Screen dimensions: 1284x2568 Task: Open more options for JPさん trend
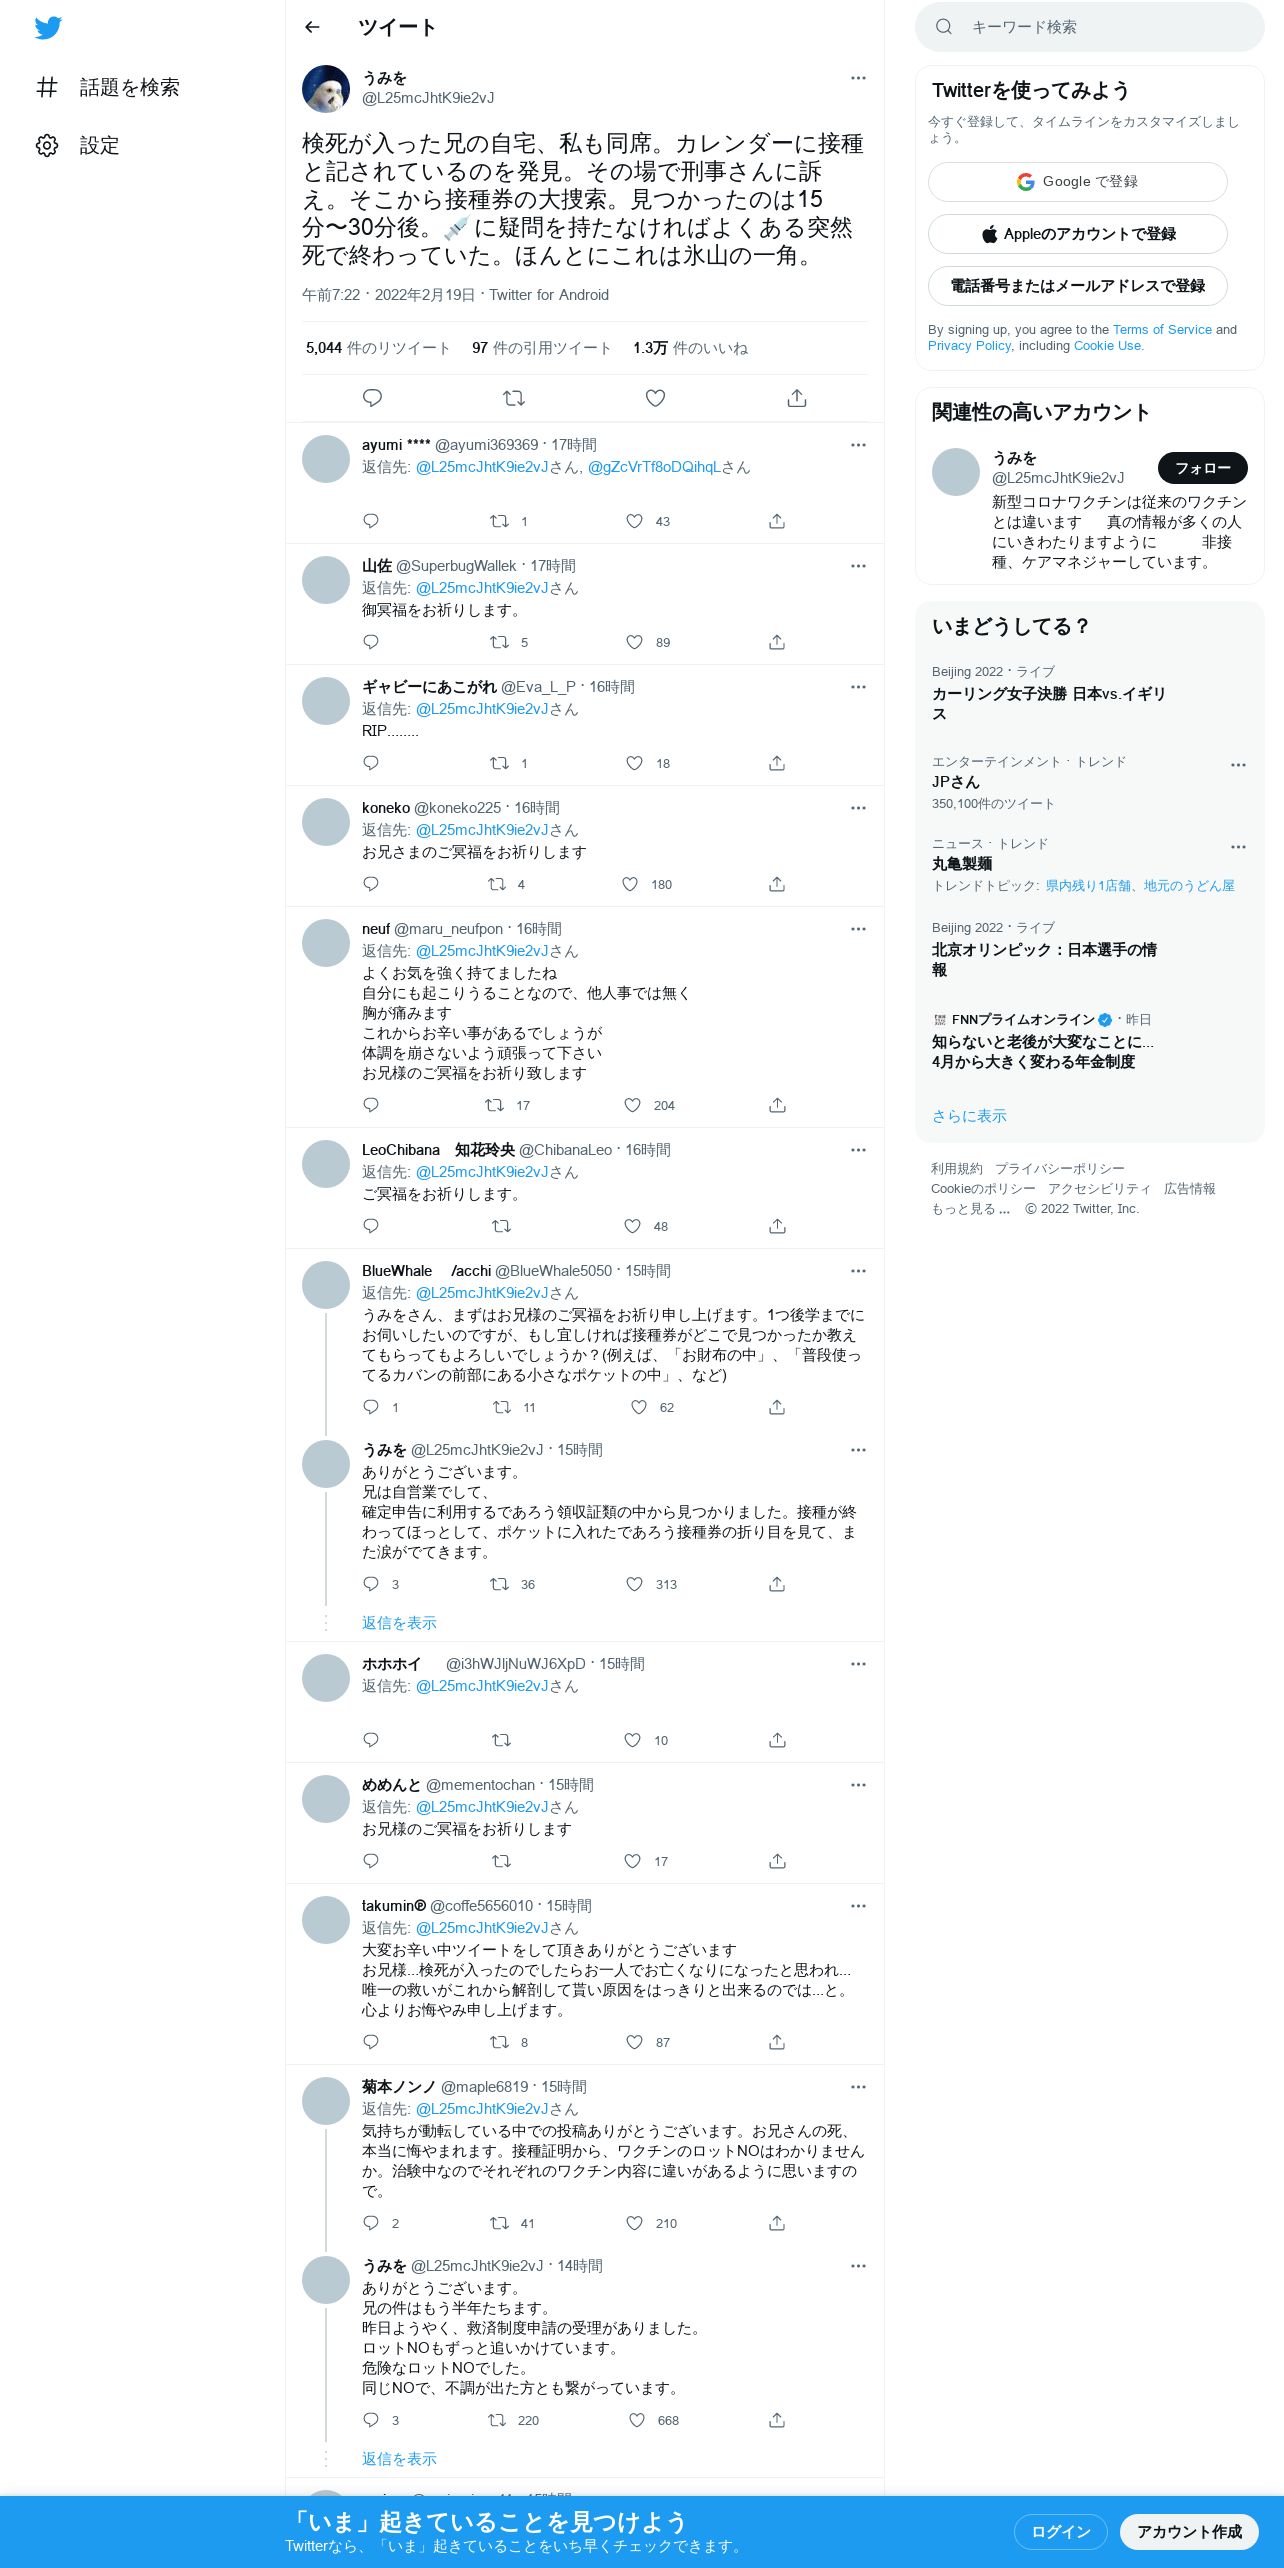pos(1238,765)
